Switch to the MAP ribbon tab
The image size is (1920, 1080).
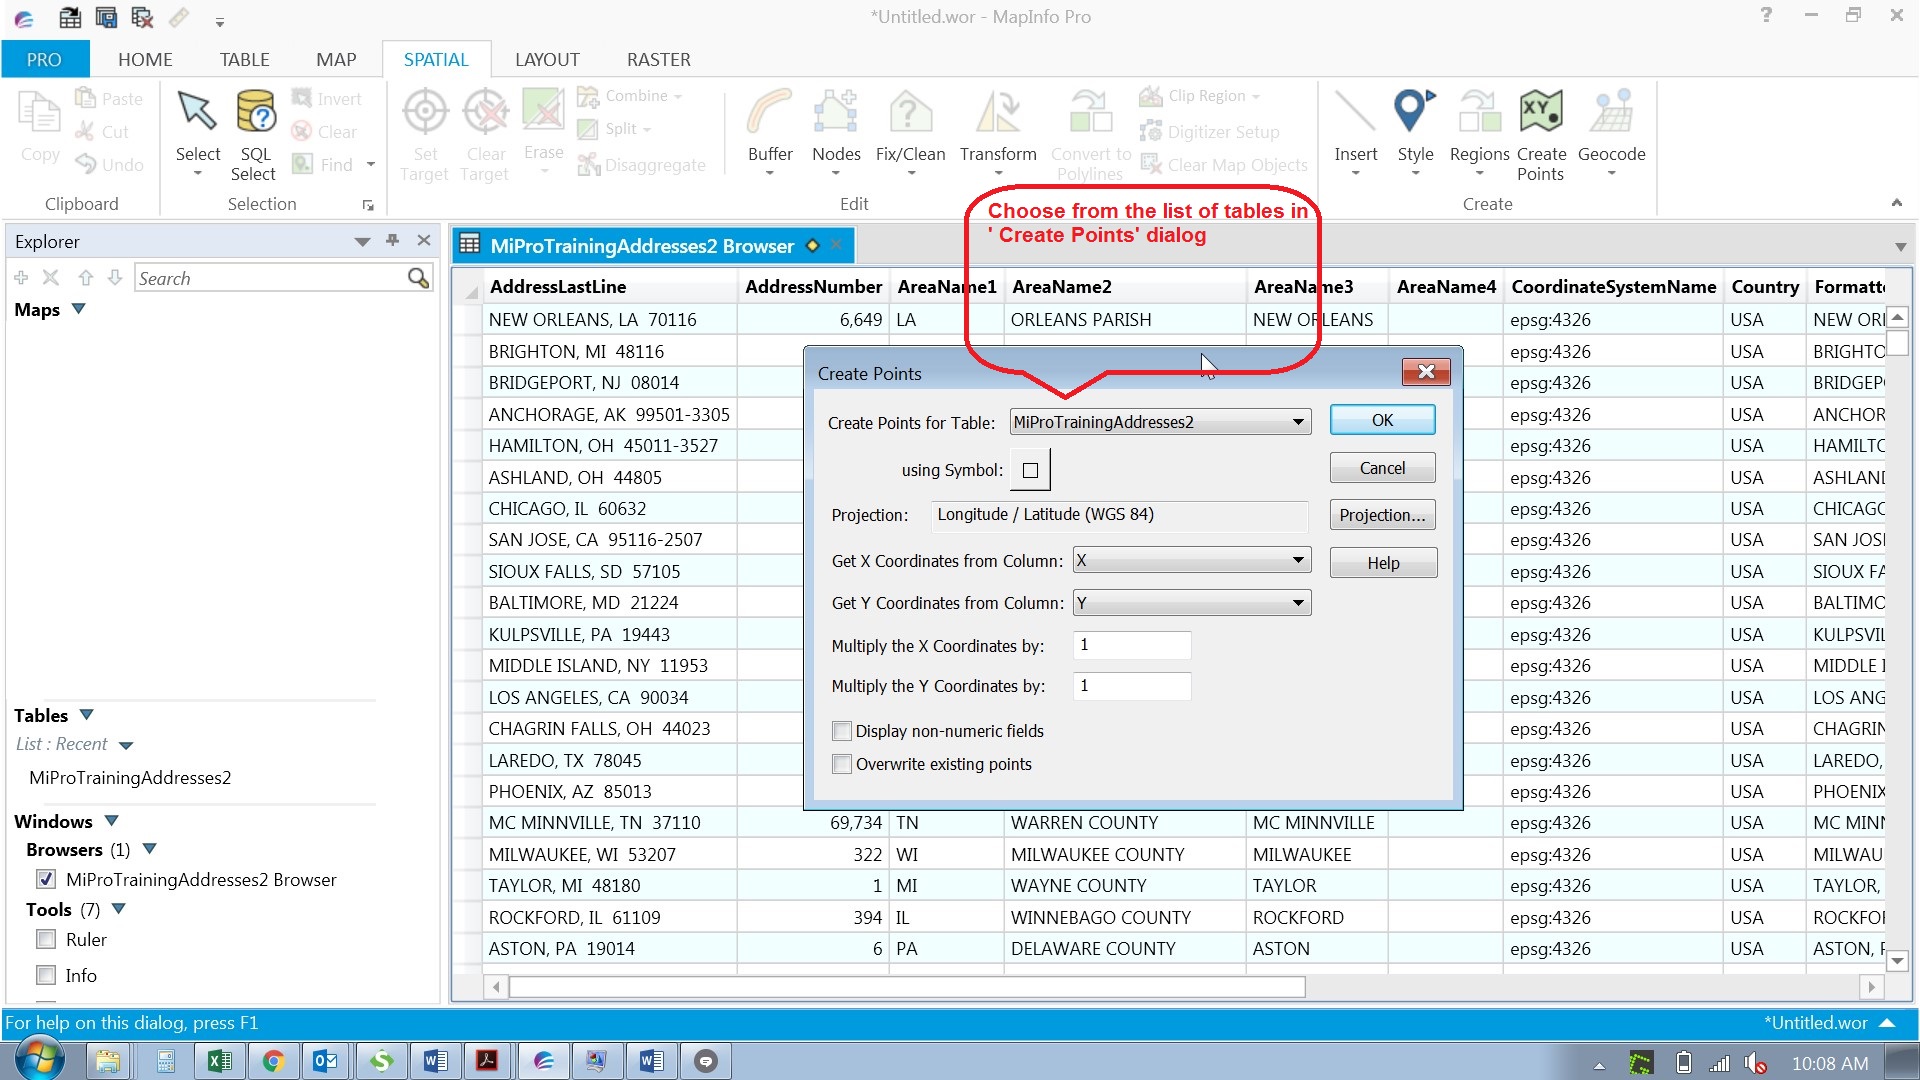[336, 59]
